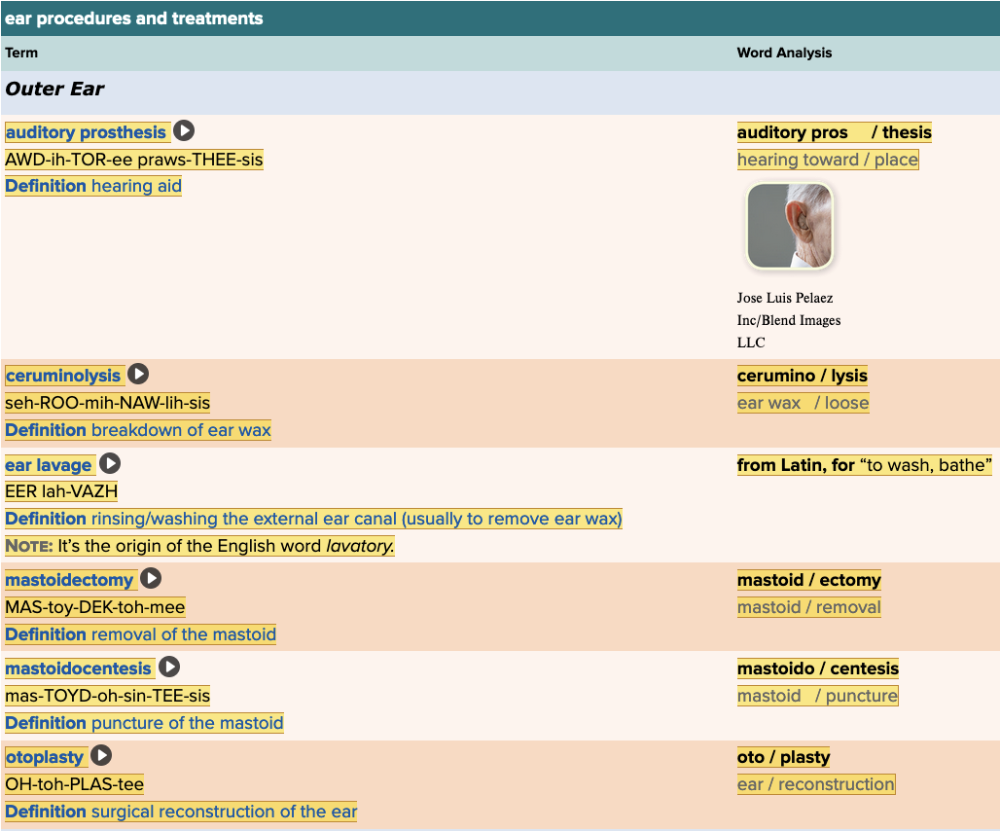Open the ear lavage term
Image resolution: width=1000 pixels, height=831 pixels.
(49, 465)
